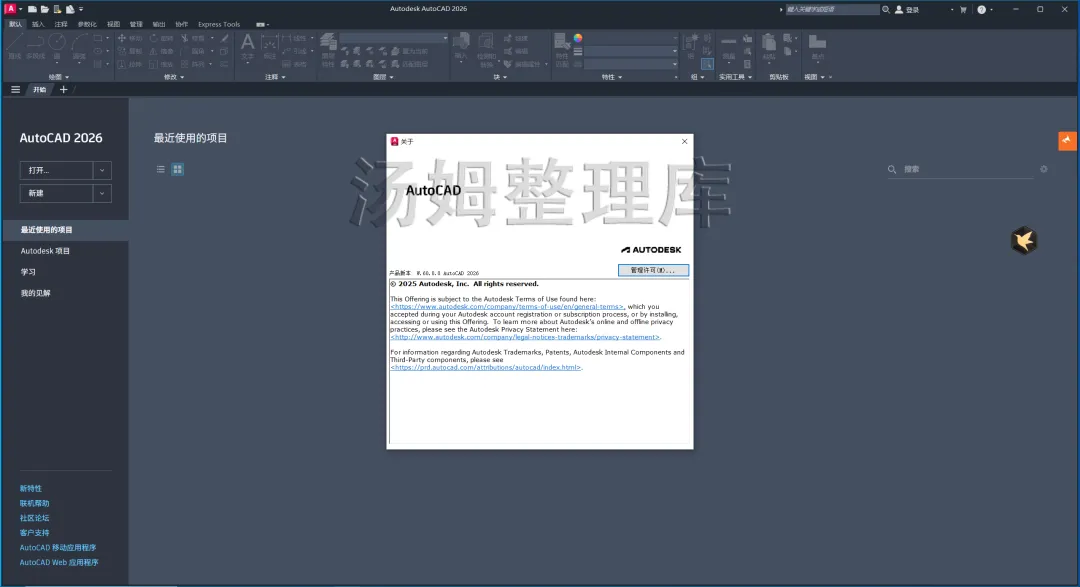Select the Polyline (多段线) tool
Viewport: 1080px width, 587px height.
[35, 47]
